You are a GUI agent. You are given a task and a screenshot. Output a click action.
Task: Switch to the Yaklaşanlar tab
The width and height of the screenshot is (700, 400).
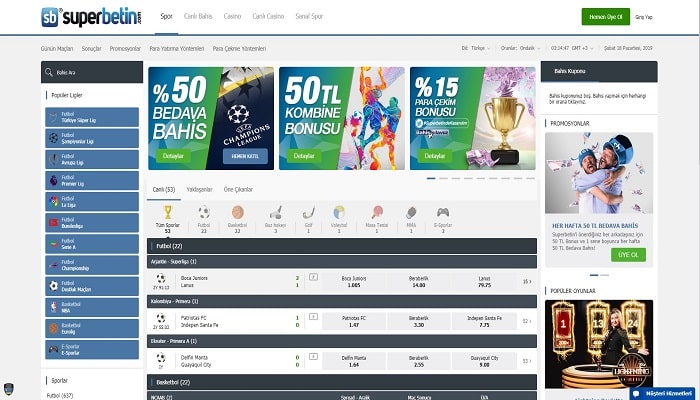tap(201, 189)
